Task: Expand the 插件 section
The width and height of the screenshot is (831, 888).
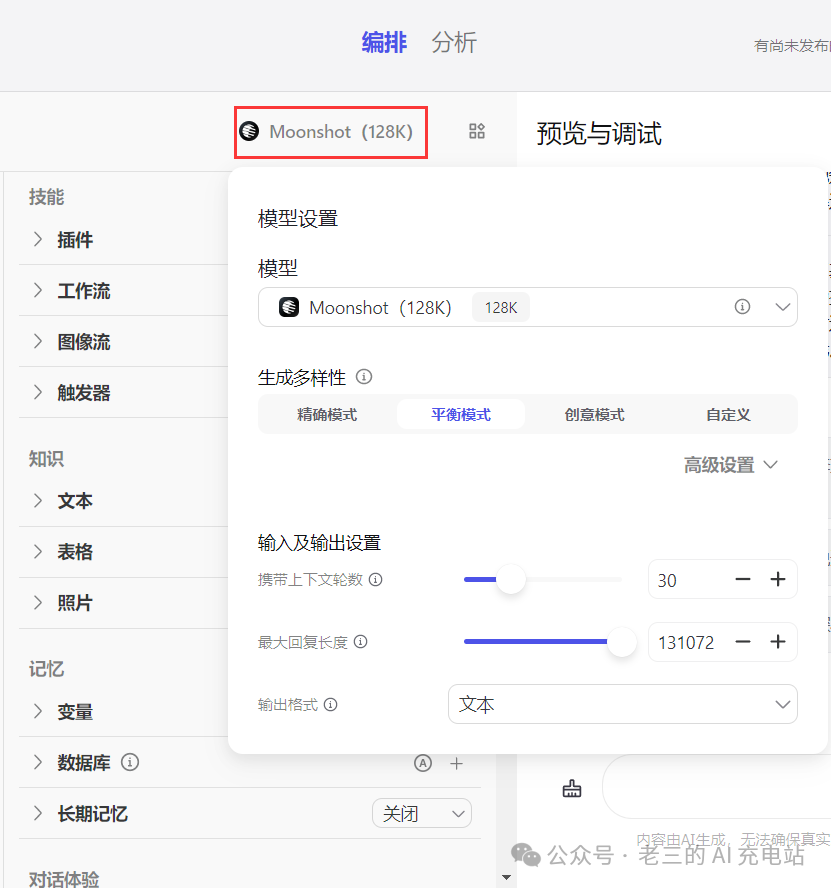Action: (38, 239)
